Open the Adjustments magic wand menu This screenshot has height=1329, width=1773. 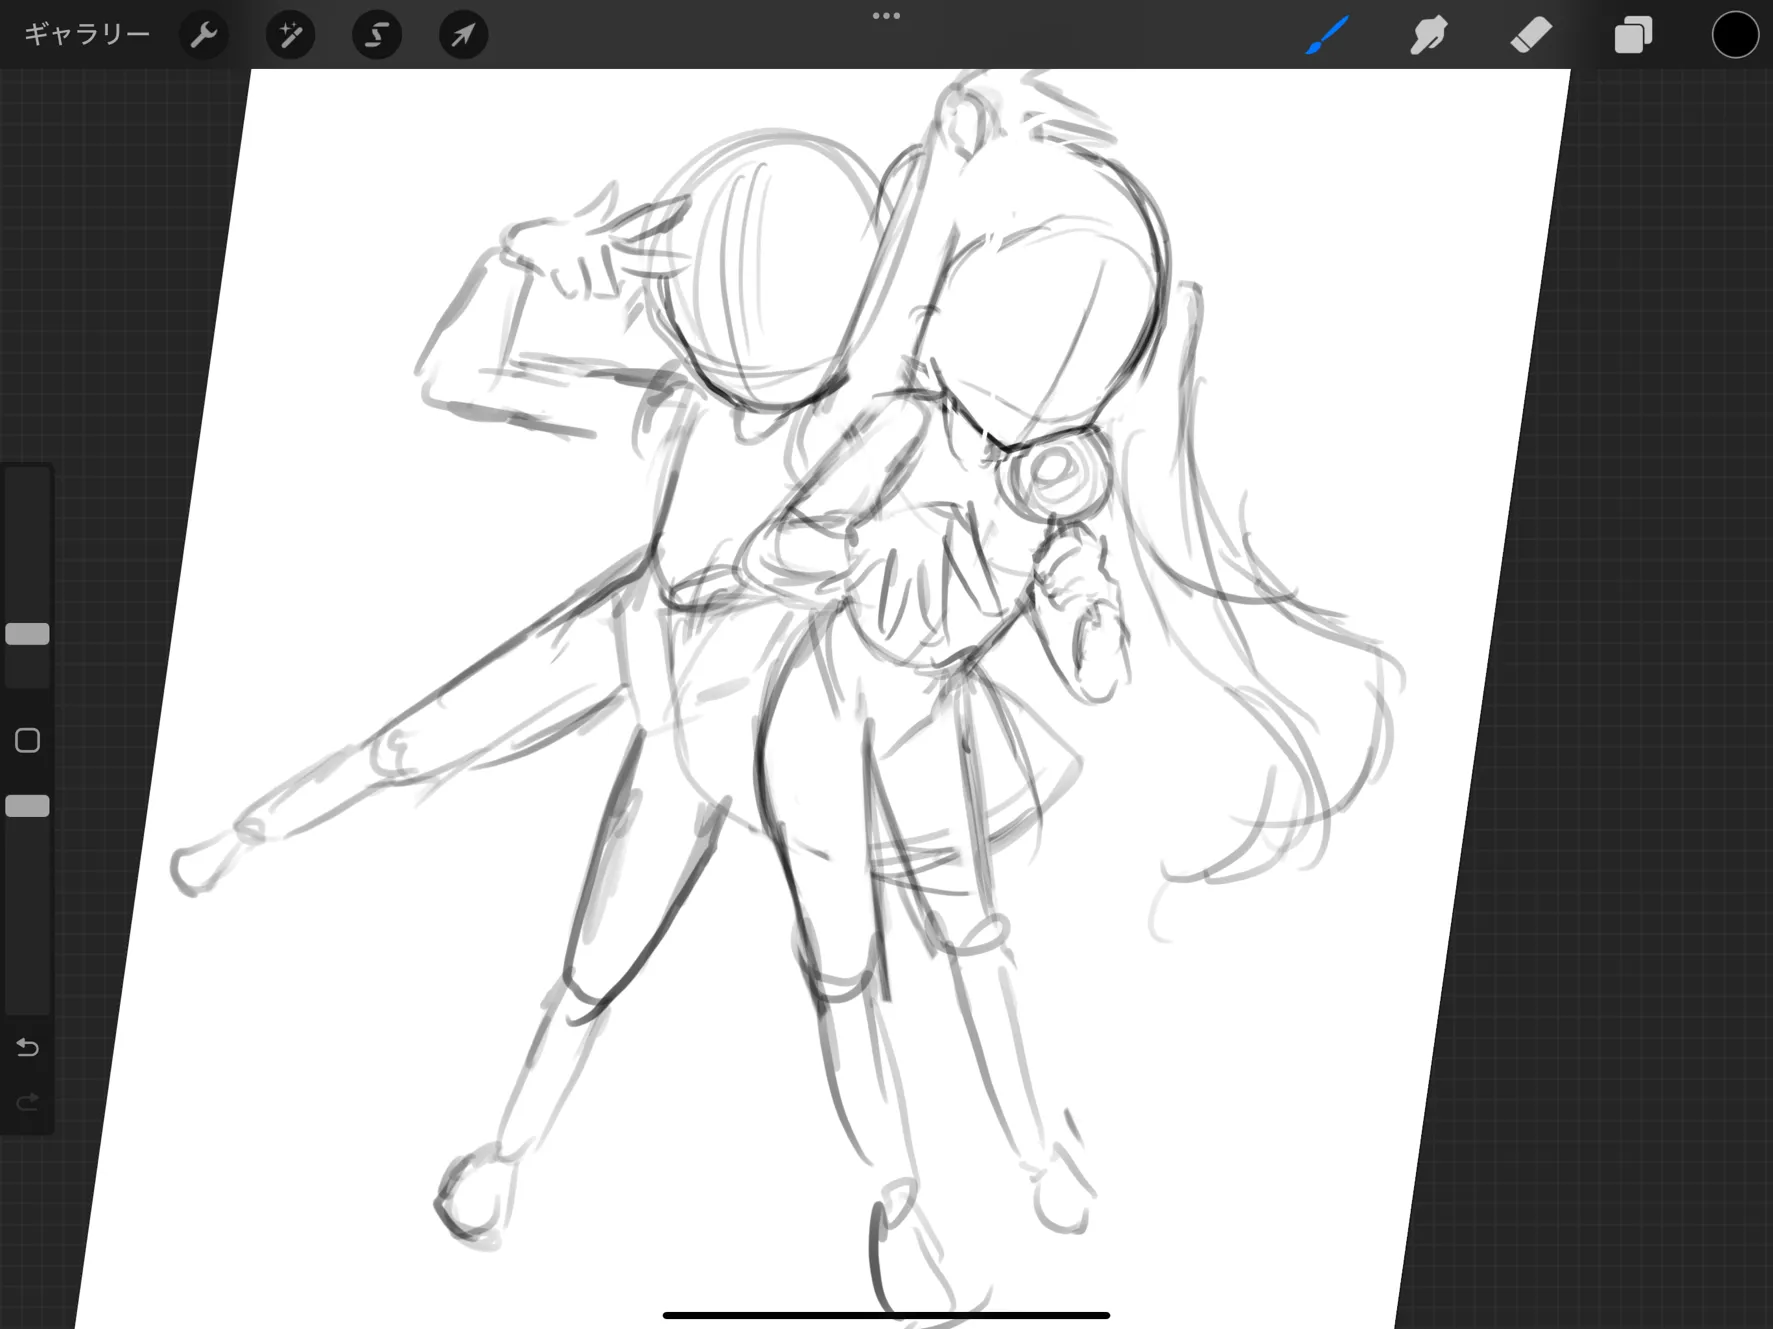[291, 35]
